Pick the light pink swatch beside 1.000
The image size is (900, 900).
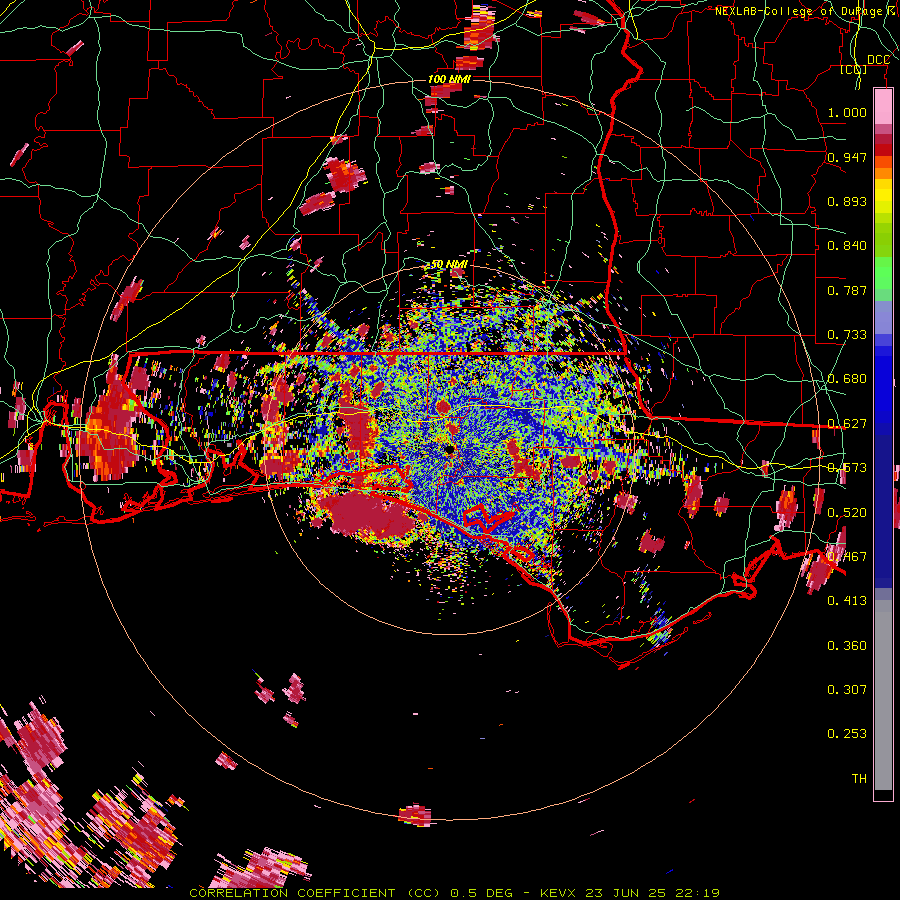(883, 108)
